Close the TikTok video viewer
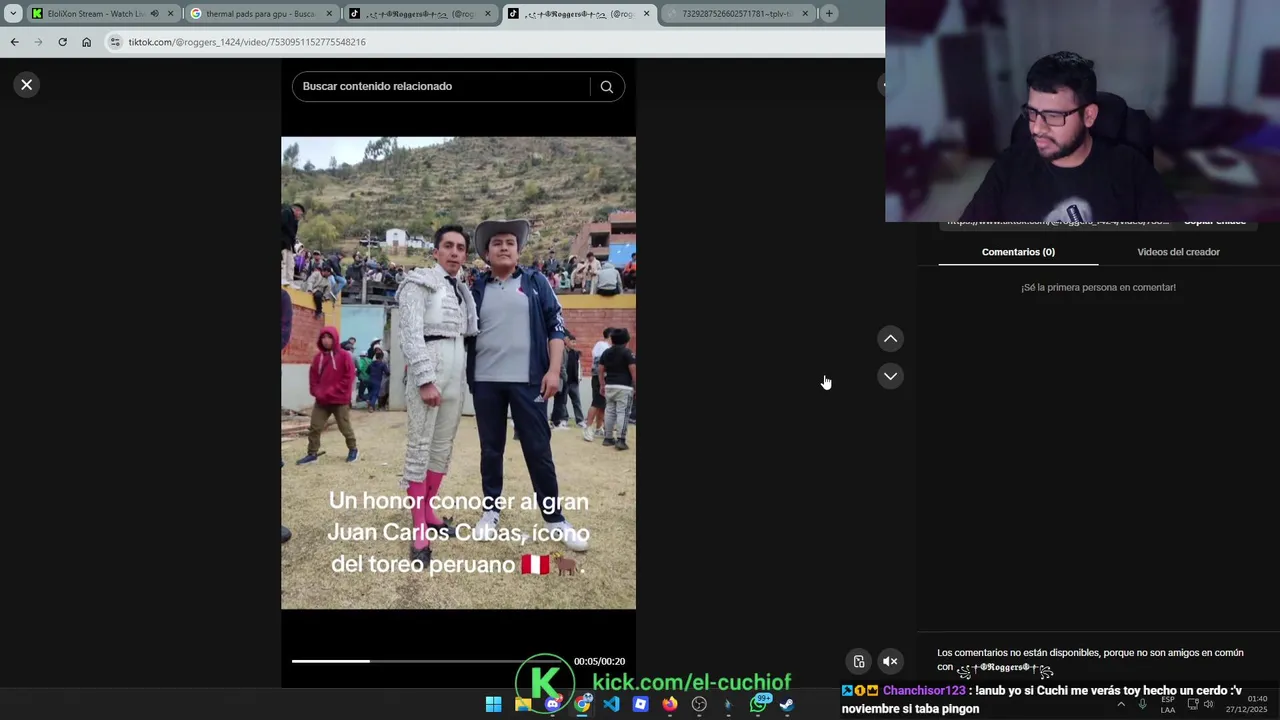 [27, 85]
